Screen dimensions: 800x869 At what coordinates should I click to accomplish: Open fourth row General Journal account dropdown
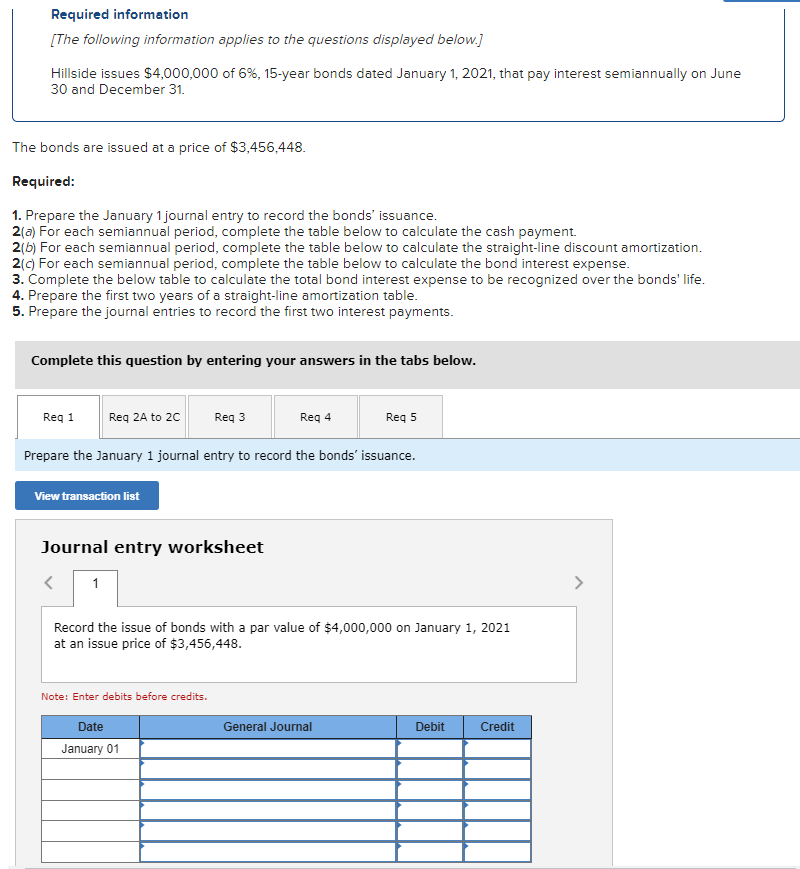pos(268,810)
